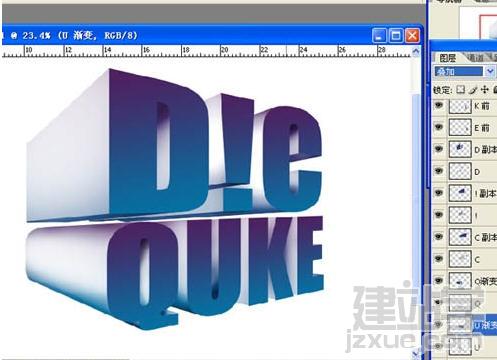Hide the E 前 layer

(x=439, y=127)
